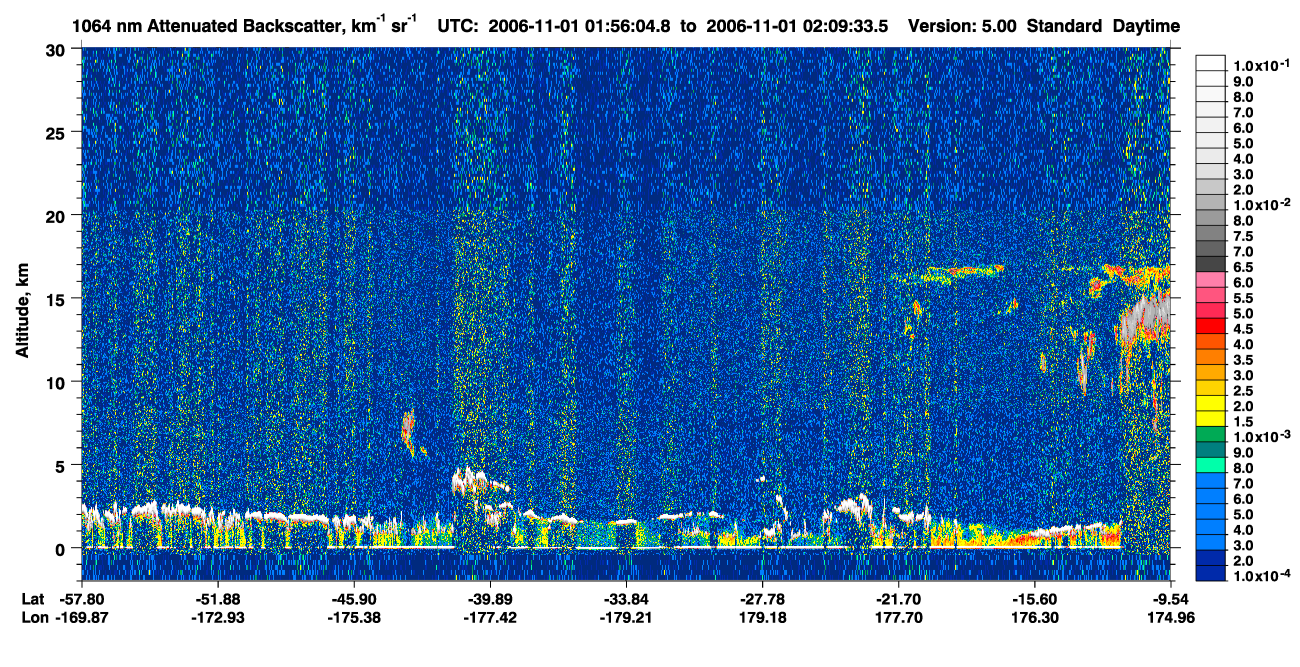Image resolution: width=1300 pixels, height=667 pixels.
Task: Click the isolated red cloud feature near 7 km
Action: [408, 428]
